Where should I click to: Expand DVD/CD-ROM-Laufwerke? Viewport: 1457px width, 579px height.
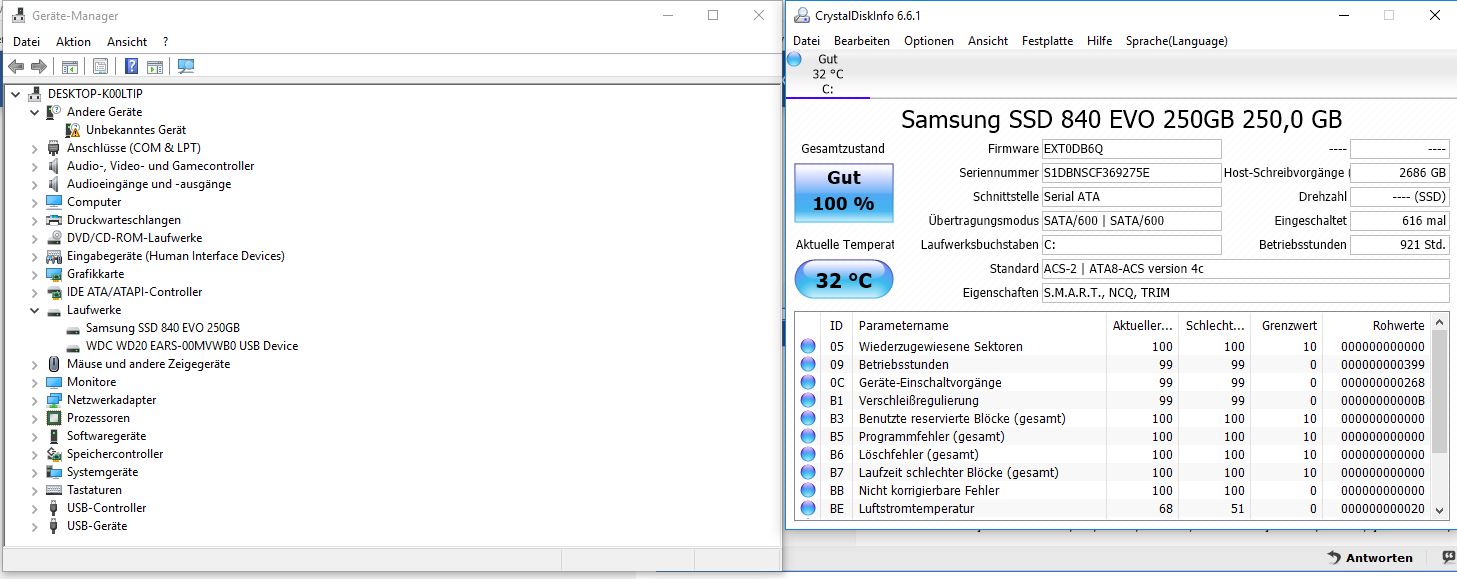point(34,238)
